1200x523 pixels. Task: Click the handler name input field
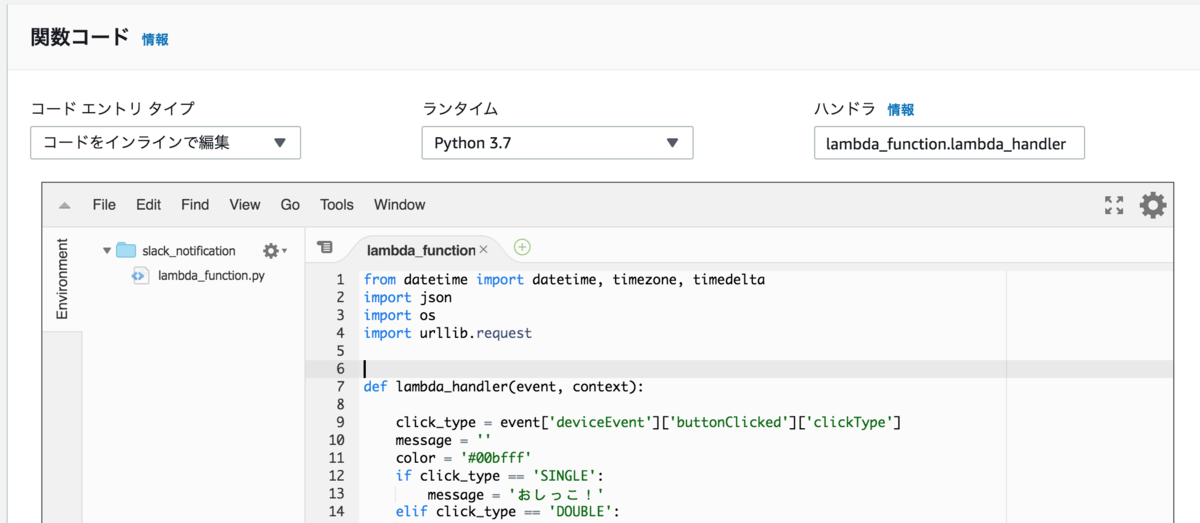coord(949,143)
